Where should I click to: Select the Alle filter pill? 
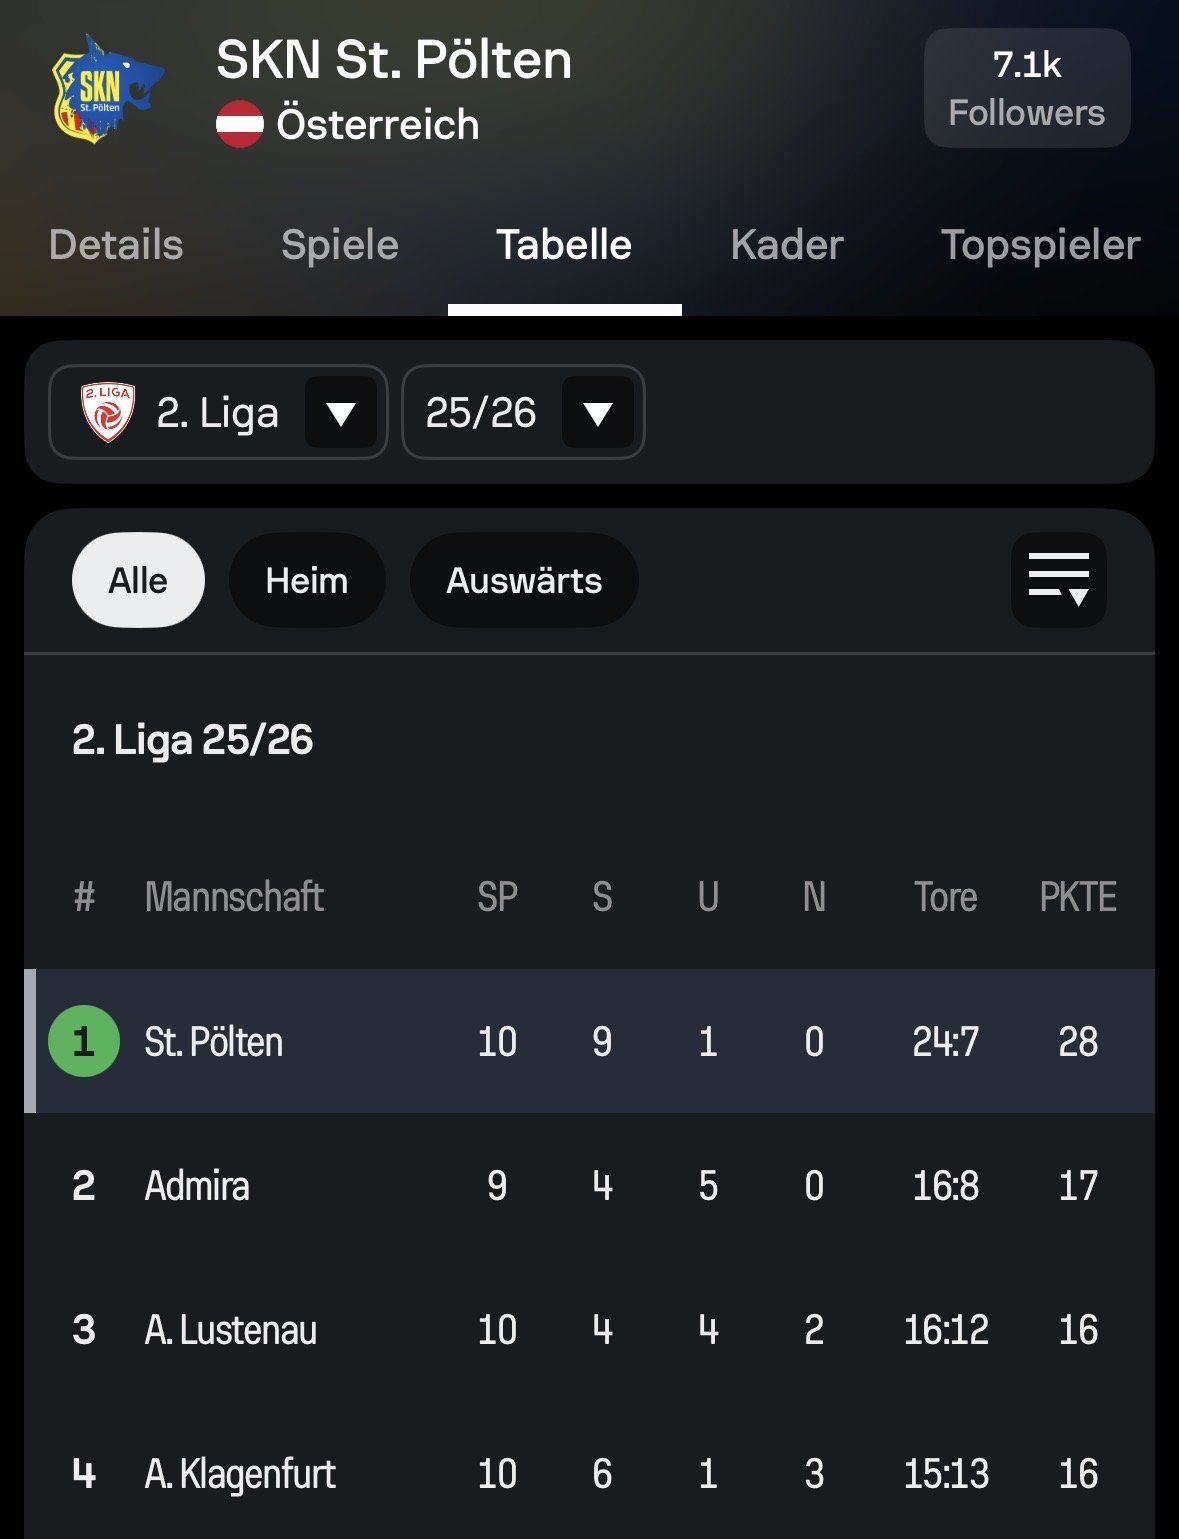tap(138, 580)
